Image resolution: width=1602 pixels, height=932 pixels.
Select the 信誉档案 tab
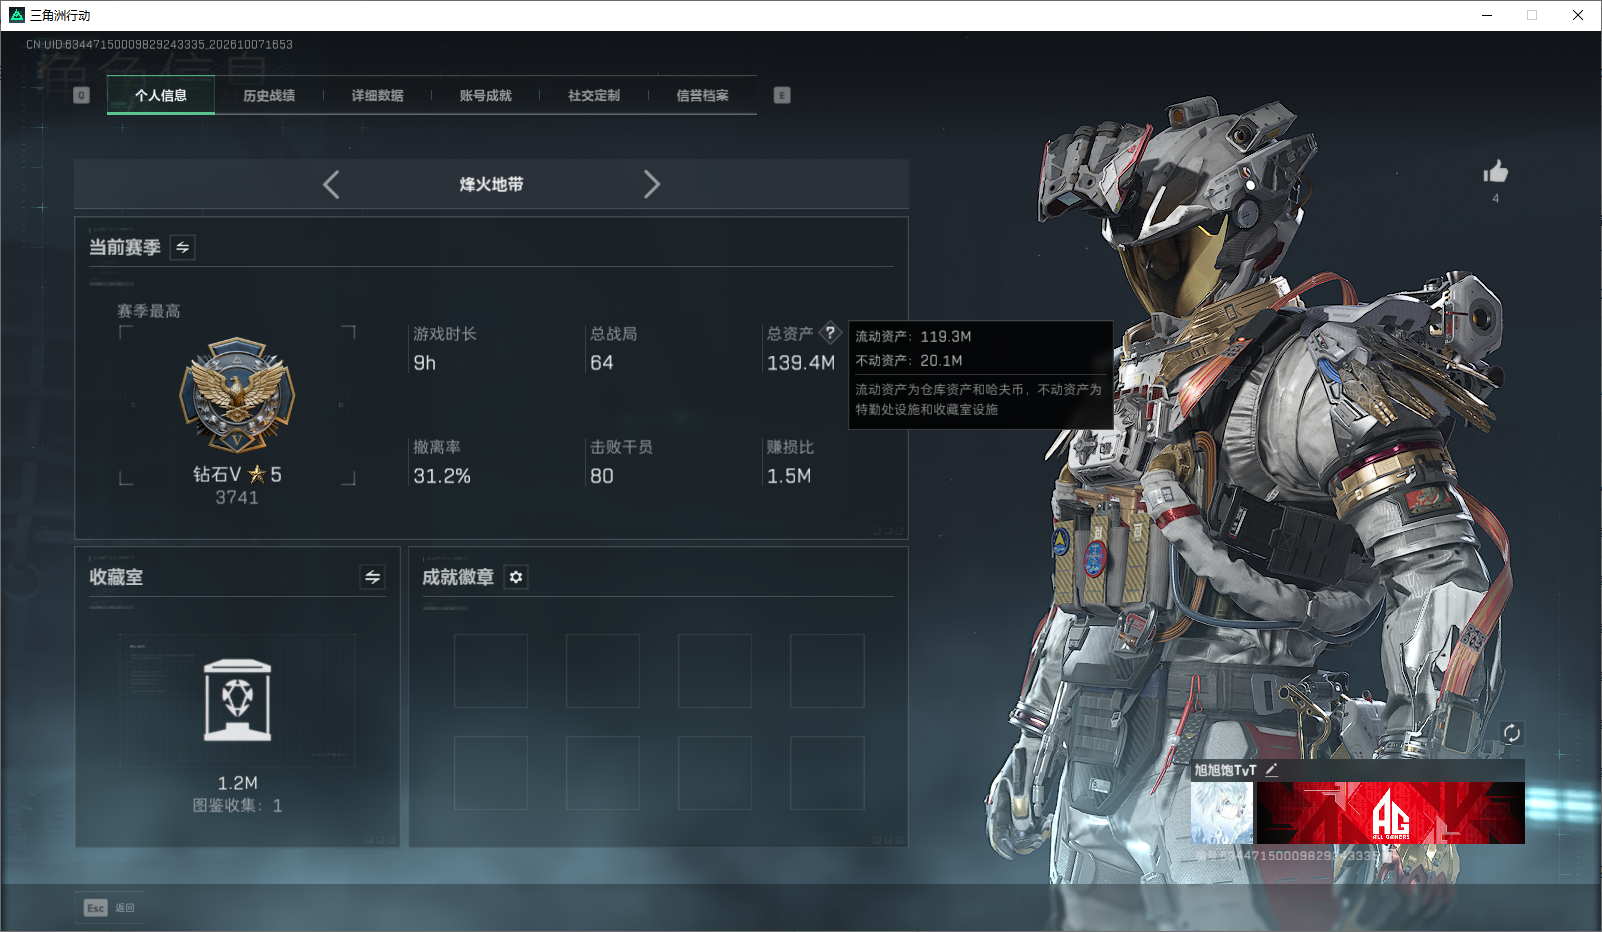tap(702, 96)
